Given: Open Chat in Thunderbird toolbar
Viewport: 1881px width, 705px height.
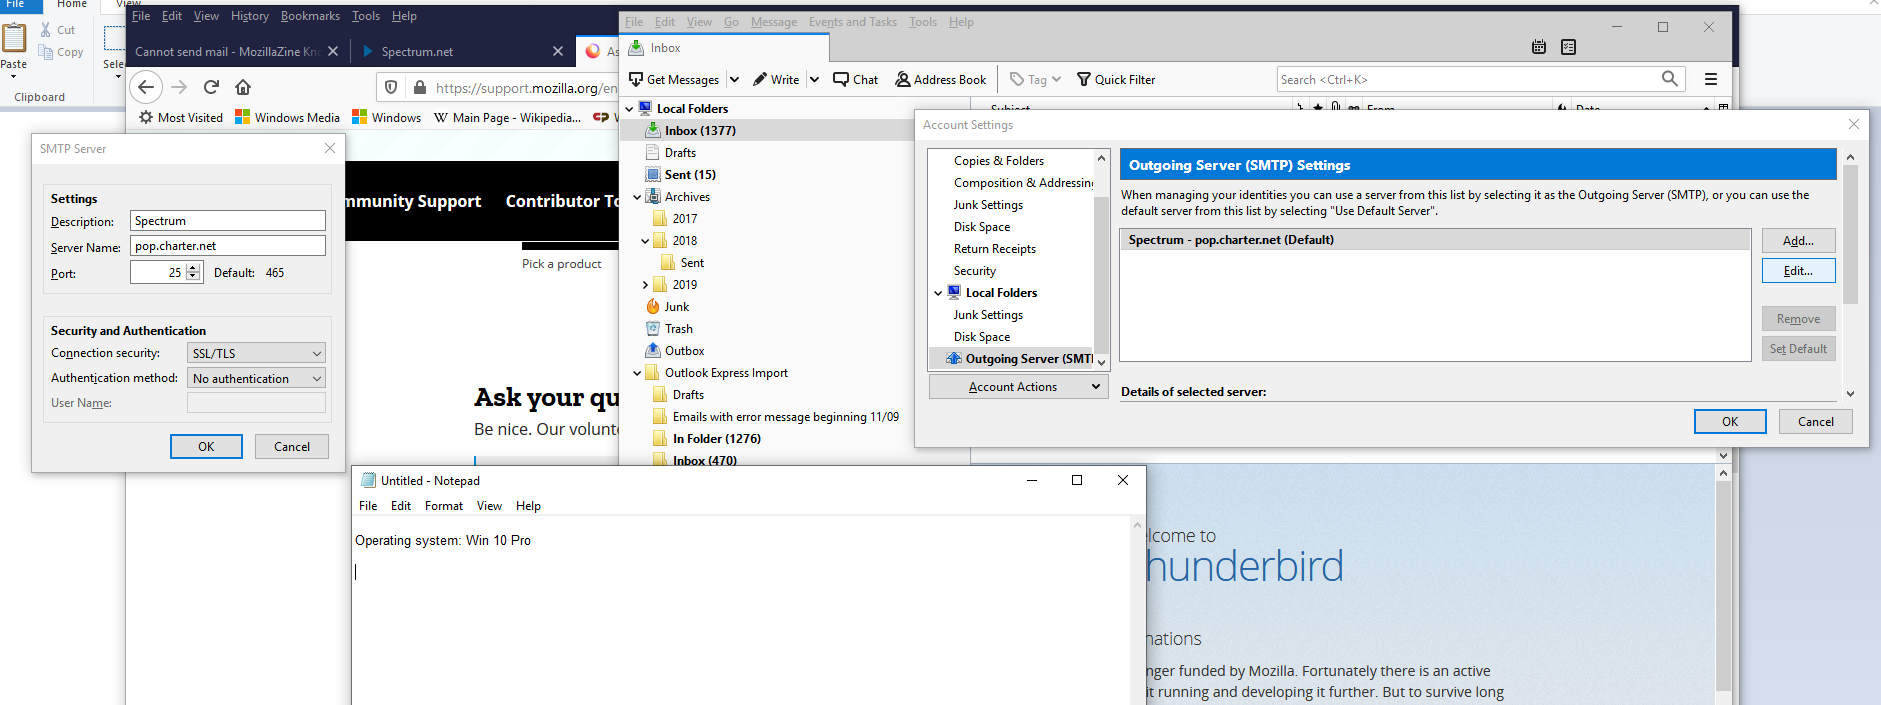Looking at the screenshot, I should (856, 79).
